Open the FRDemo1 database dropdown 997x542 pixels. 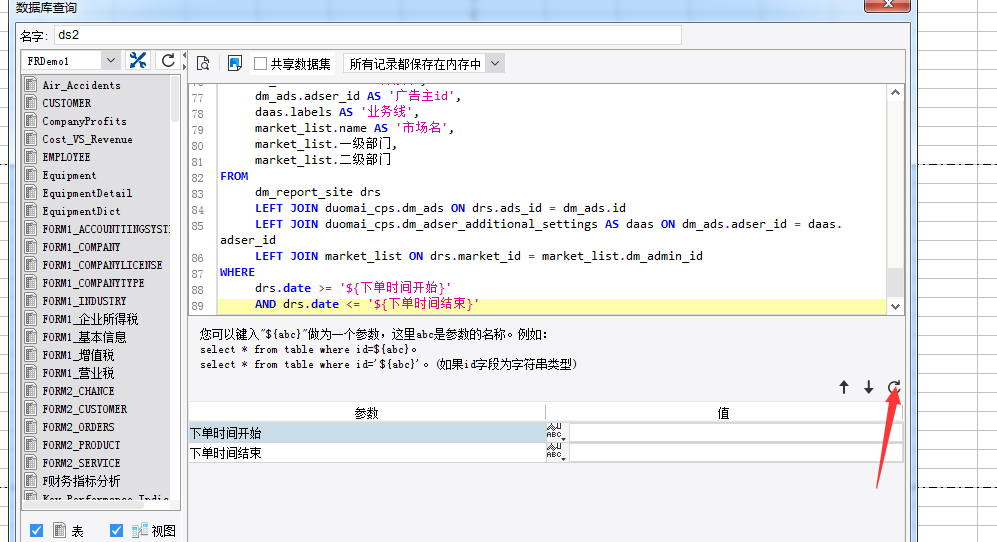(x=111, y=60)
